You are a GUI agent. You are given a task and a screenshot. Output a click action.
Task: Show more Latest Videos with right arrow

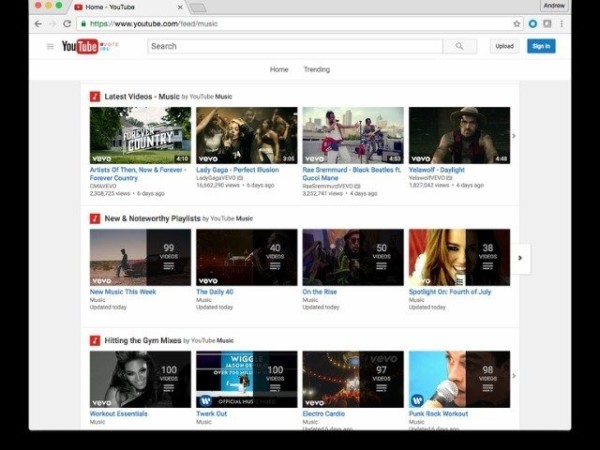point(514,136)
